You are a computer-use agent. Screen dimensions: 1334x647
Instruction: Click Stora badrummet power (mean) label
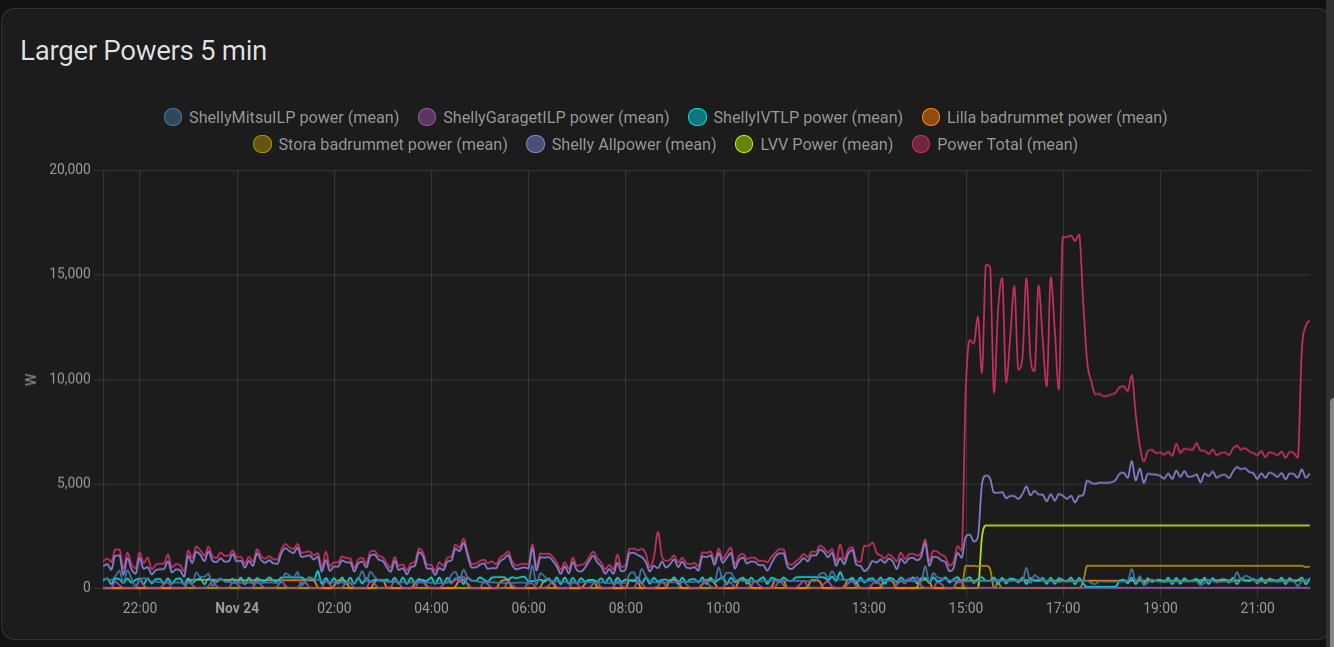pos(393,144)
